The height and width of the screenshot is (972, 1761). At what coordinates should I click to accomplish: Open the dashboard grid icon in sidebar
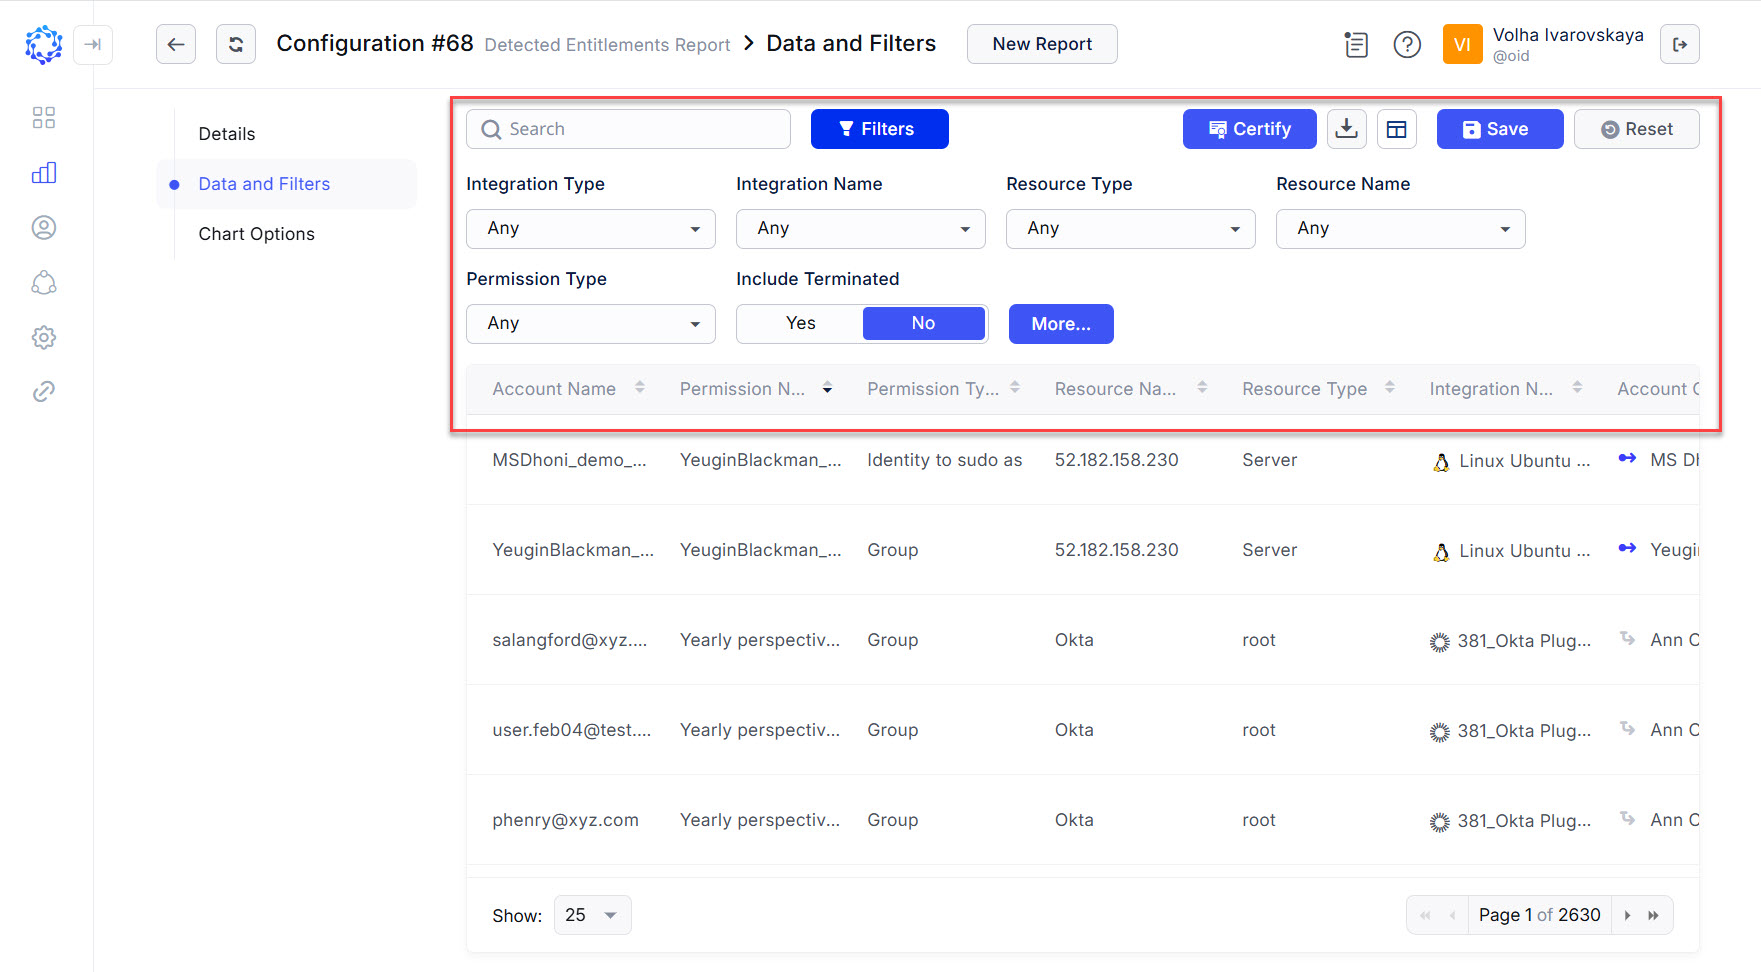[x=43, y=117]
